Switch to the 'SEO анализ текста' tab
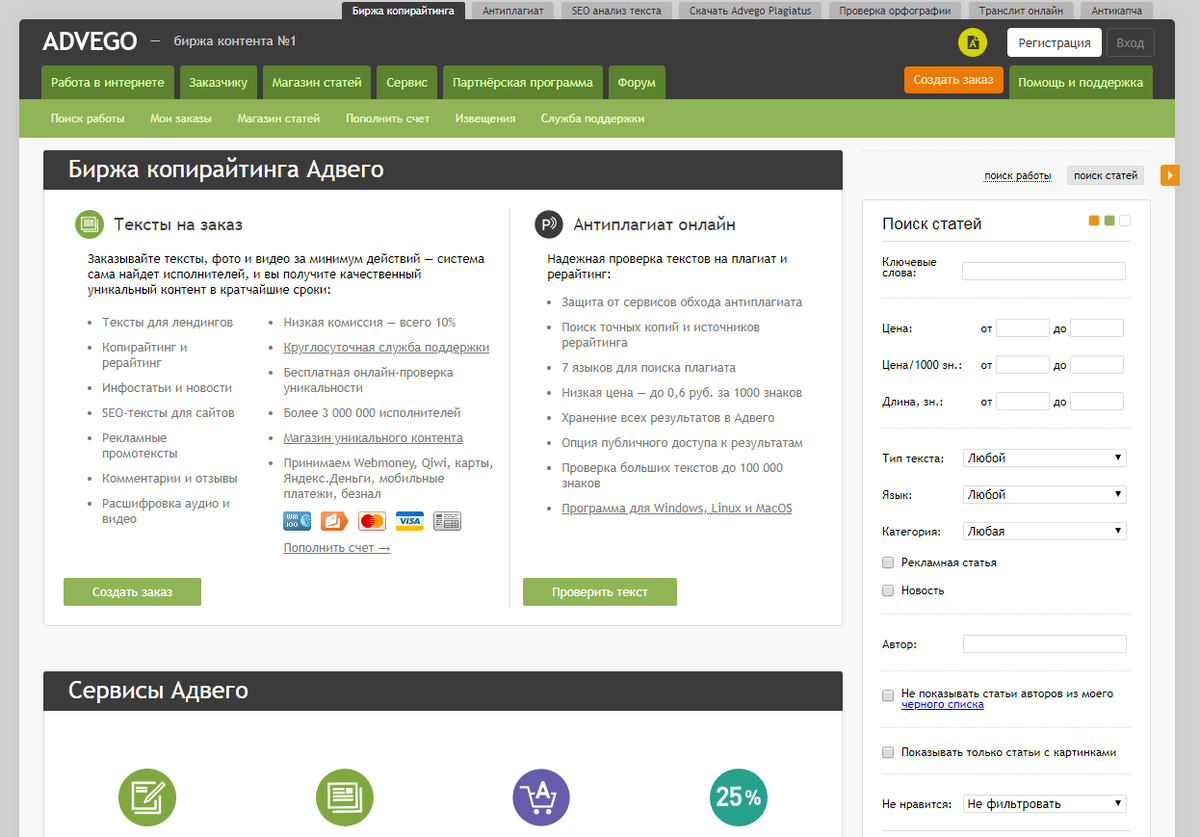This screenshot has height=837, width=1200. [616, 11]
